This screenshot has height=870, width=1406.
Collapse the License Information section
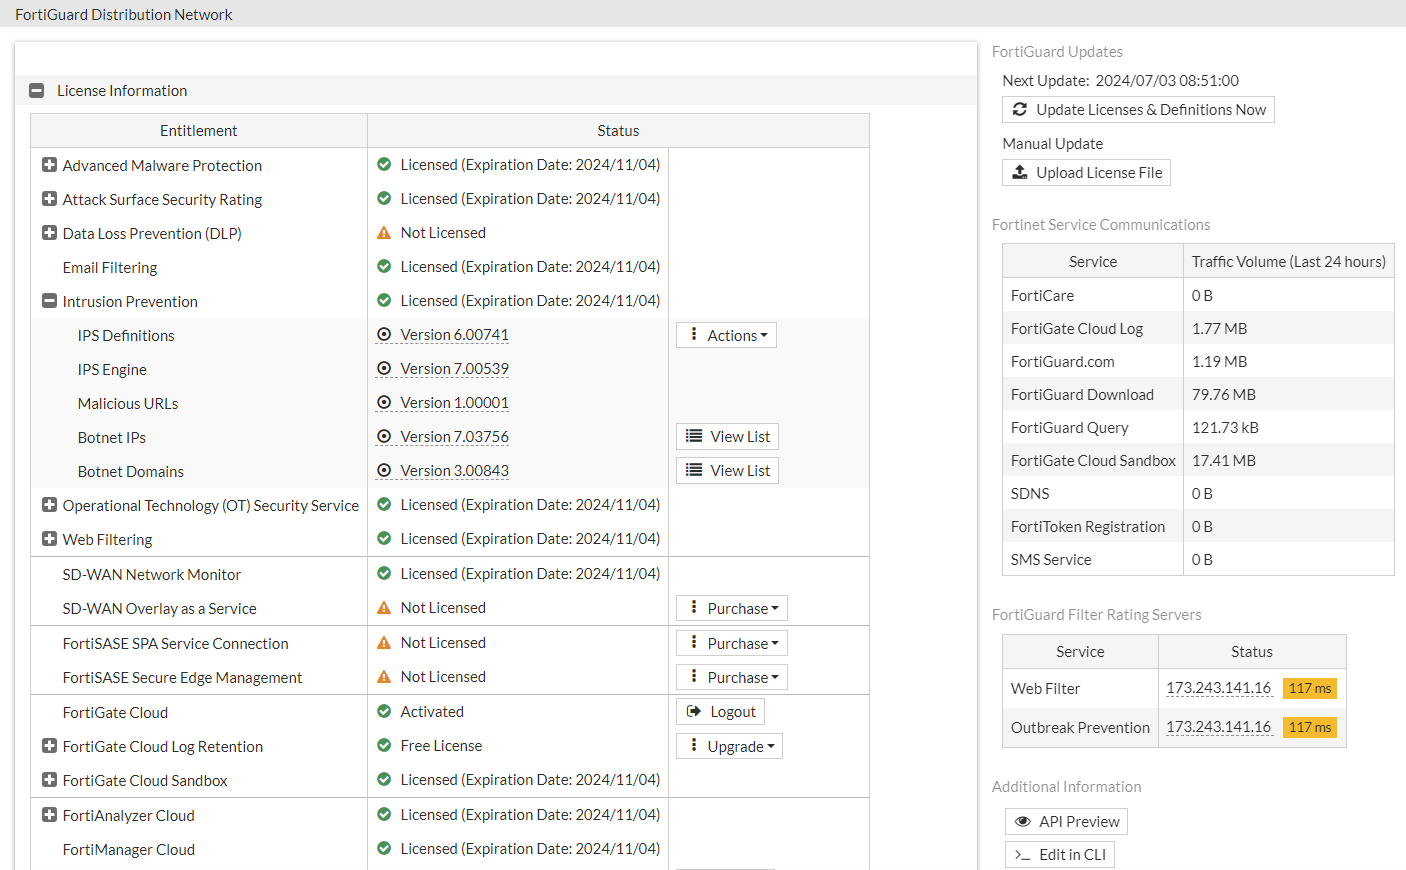point(37,90)
